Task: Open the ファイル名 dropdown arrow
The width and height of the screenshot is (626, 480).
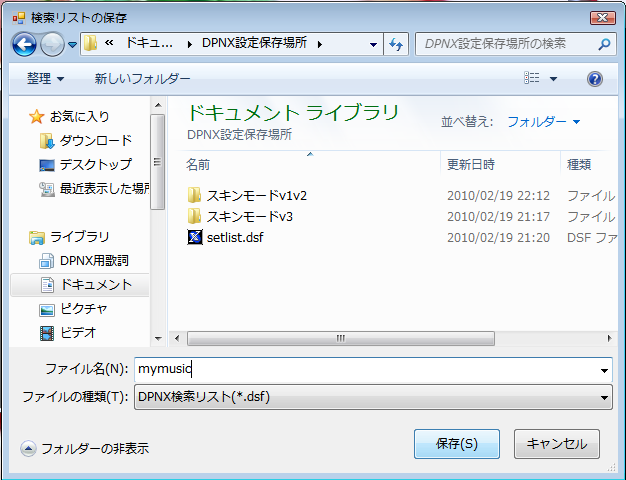Action: tap(604, 370)
